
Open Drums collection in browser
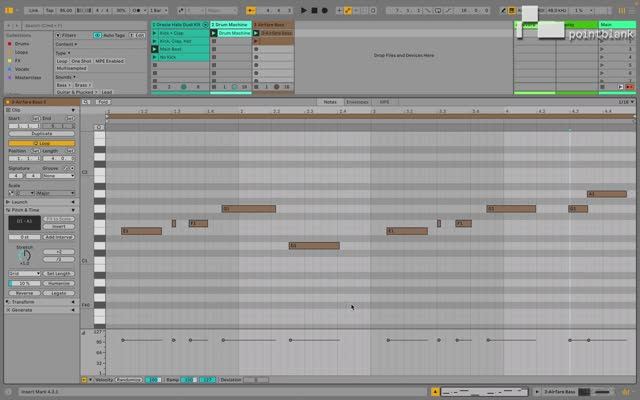(22, 44)
